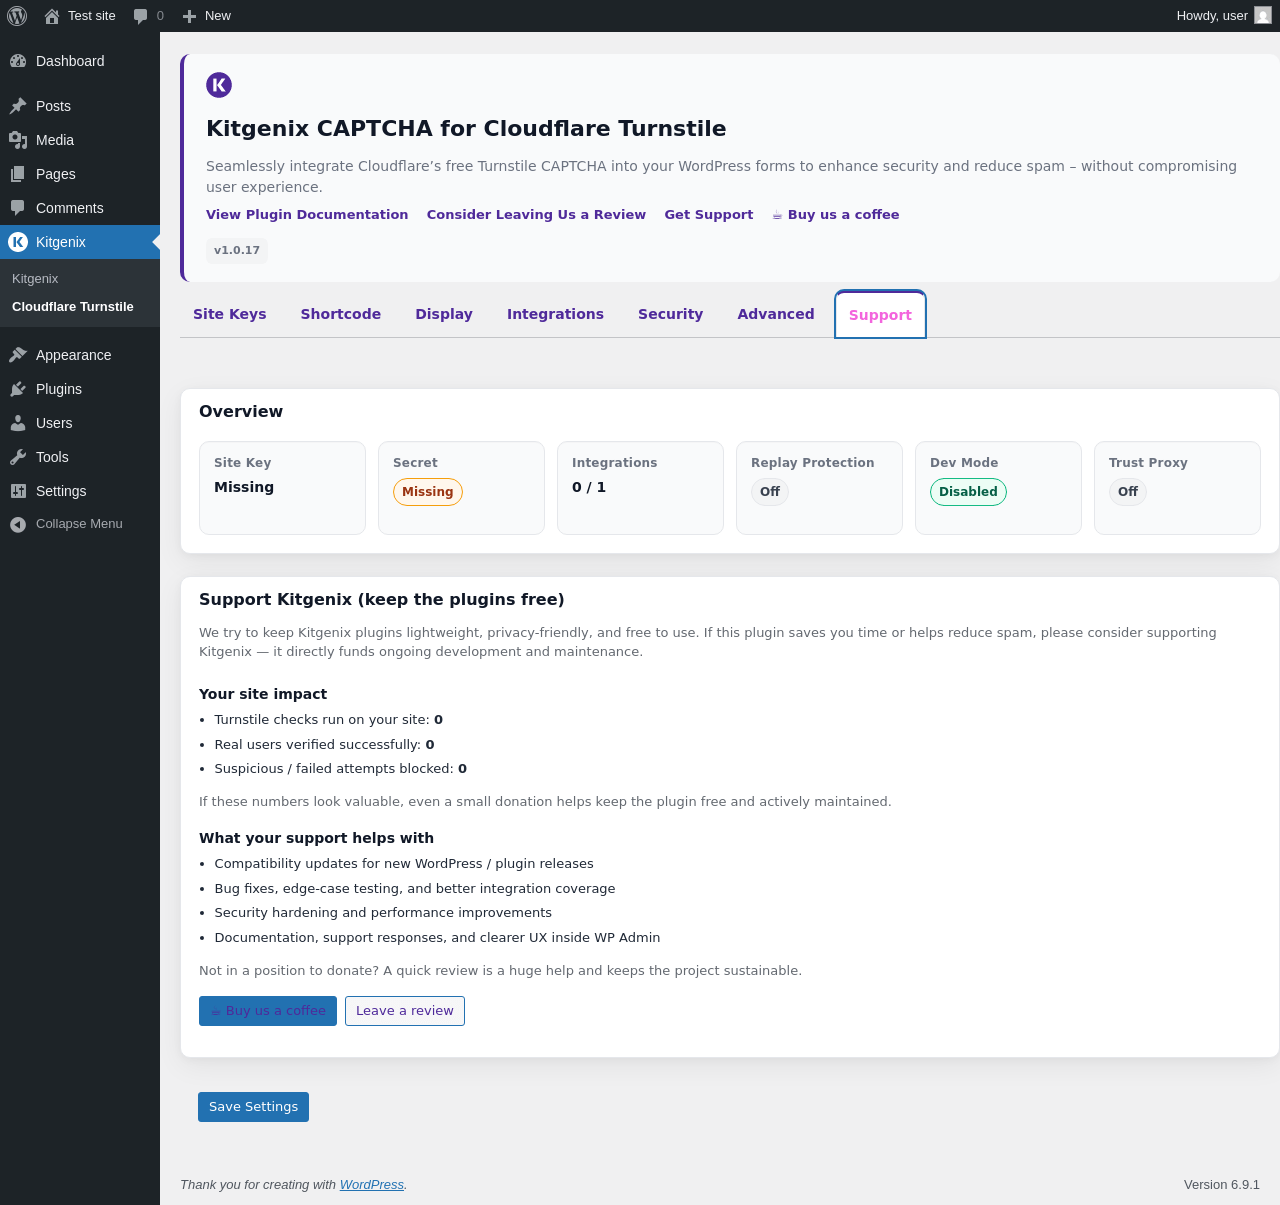This screenshot has width=1280, height=1205.
Task: Click the Posts pushpin icon
Action: point(18,106)
